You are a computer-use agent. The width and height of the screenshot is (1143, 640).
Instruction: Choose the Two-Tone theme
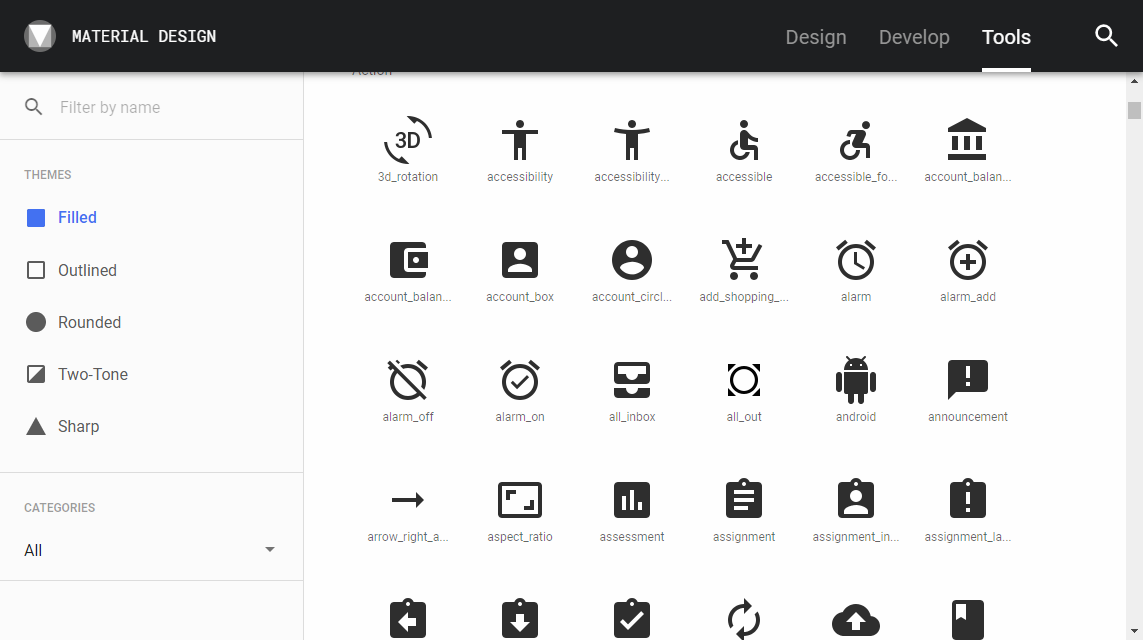coord(93,374)
